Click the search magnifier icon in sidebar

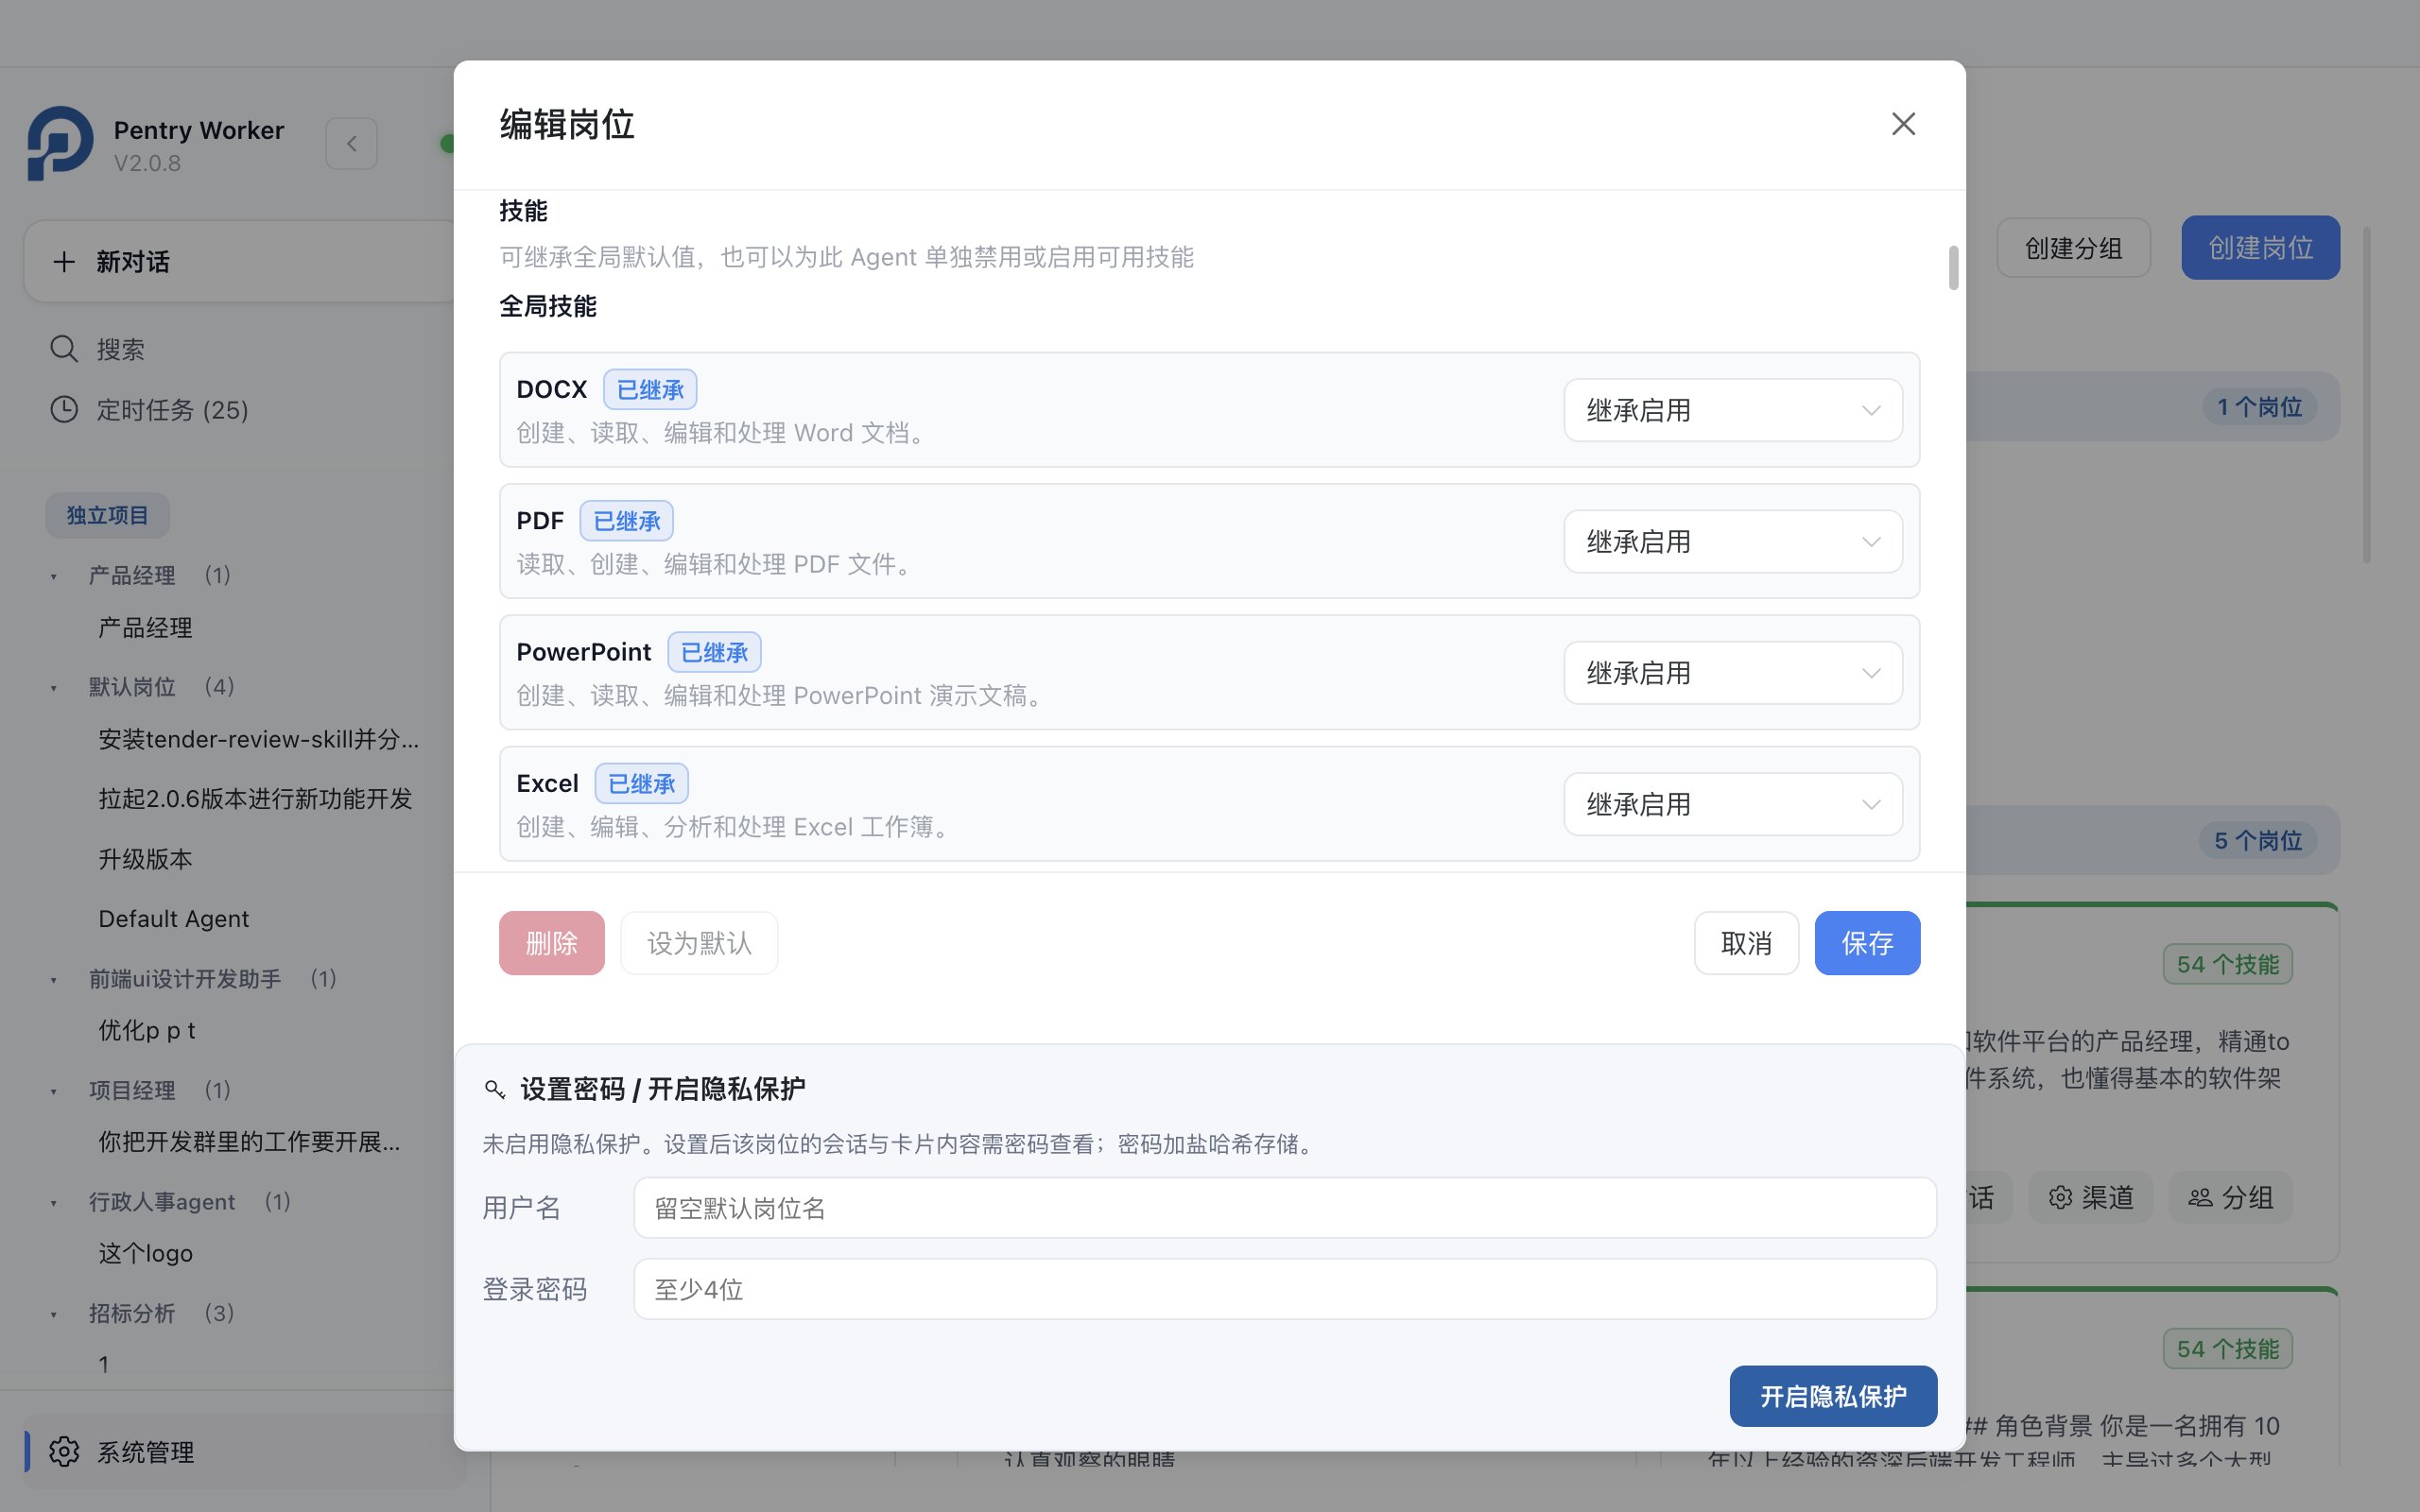point(64,349)
